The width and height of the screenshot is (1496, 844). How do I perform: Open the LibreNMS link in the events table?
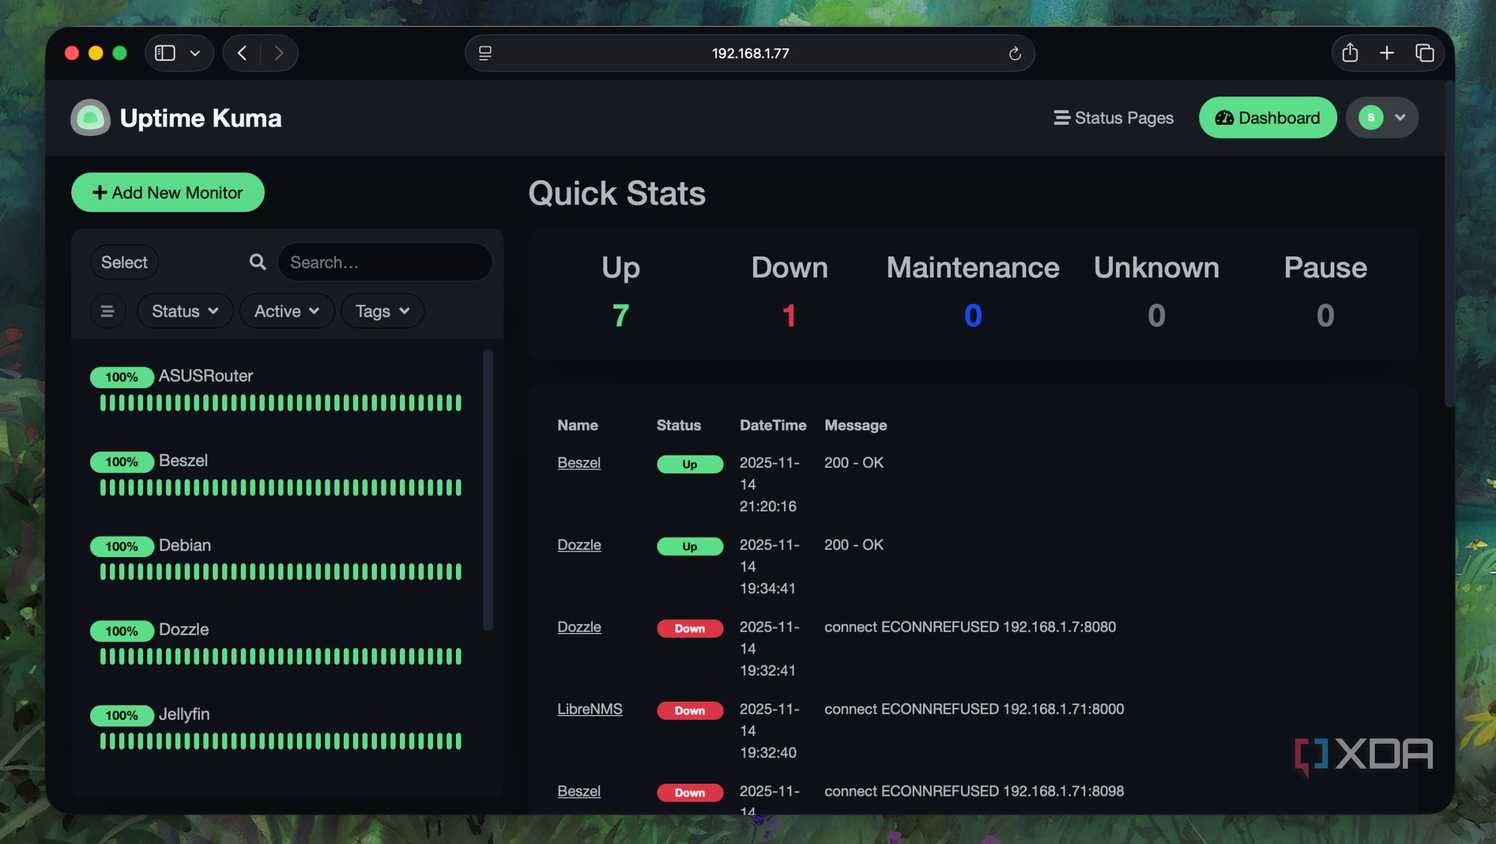pos(590,709)
